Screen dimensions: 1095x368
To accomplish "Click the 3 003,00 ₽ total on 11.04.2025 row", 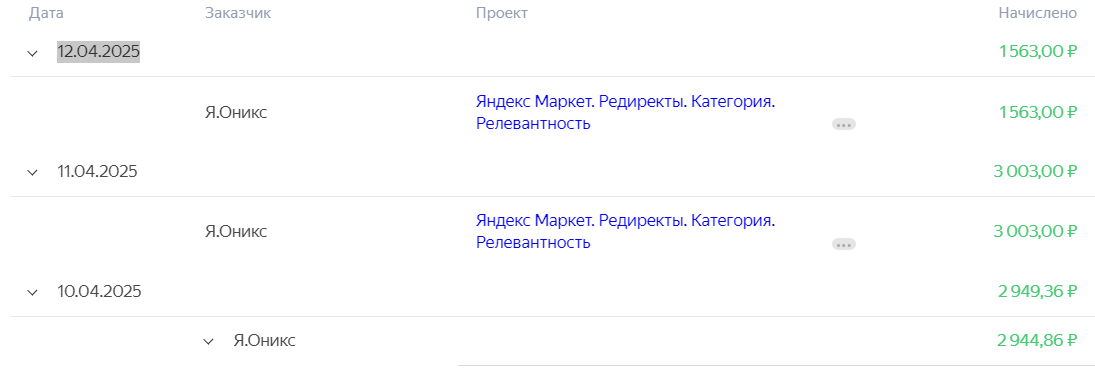I will 1036,172.
